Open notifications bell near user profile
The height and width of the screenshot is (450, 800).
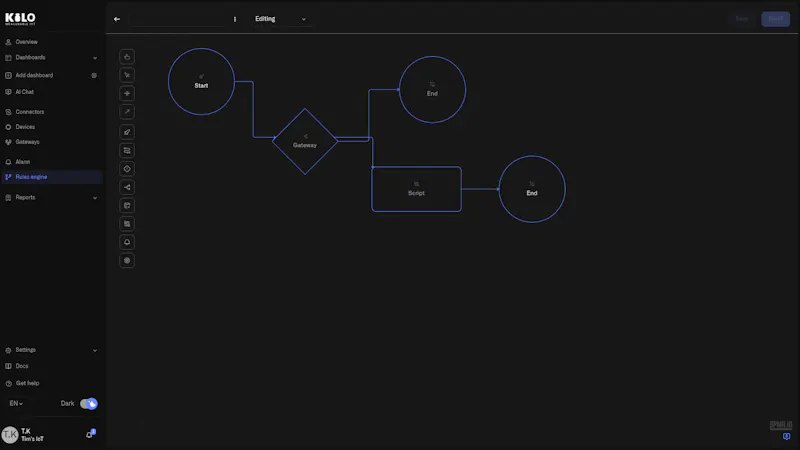click(90, 434)
